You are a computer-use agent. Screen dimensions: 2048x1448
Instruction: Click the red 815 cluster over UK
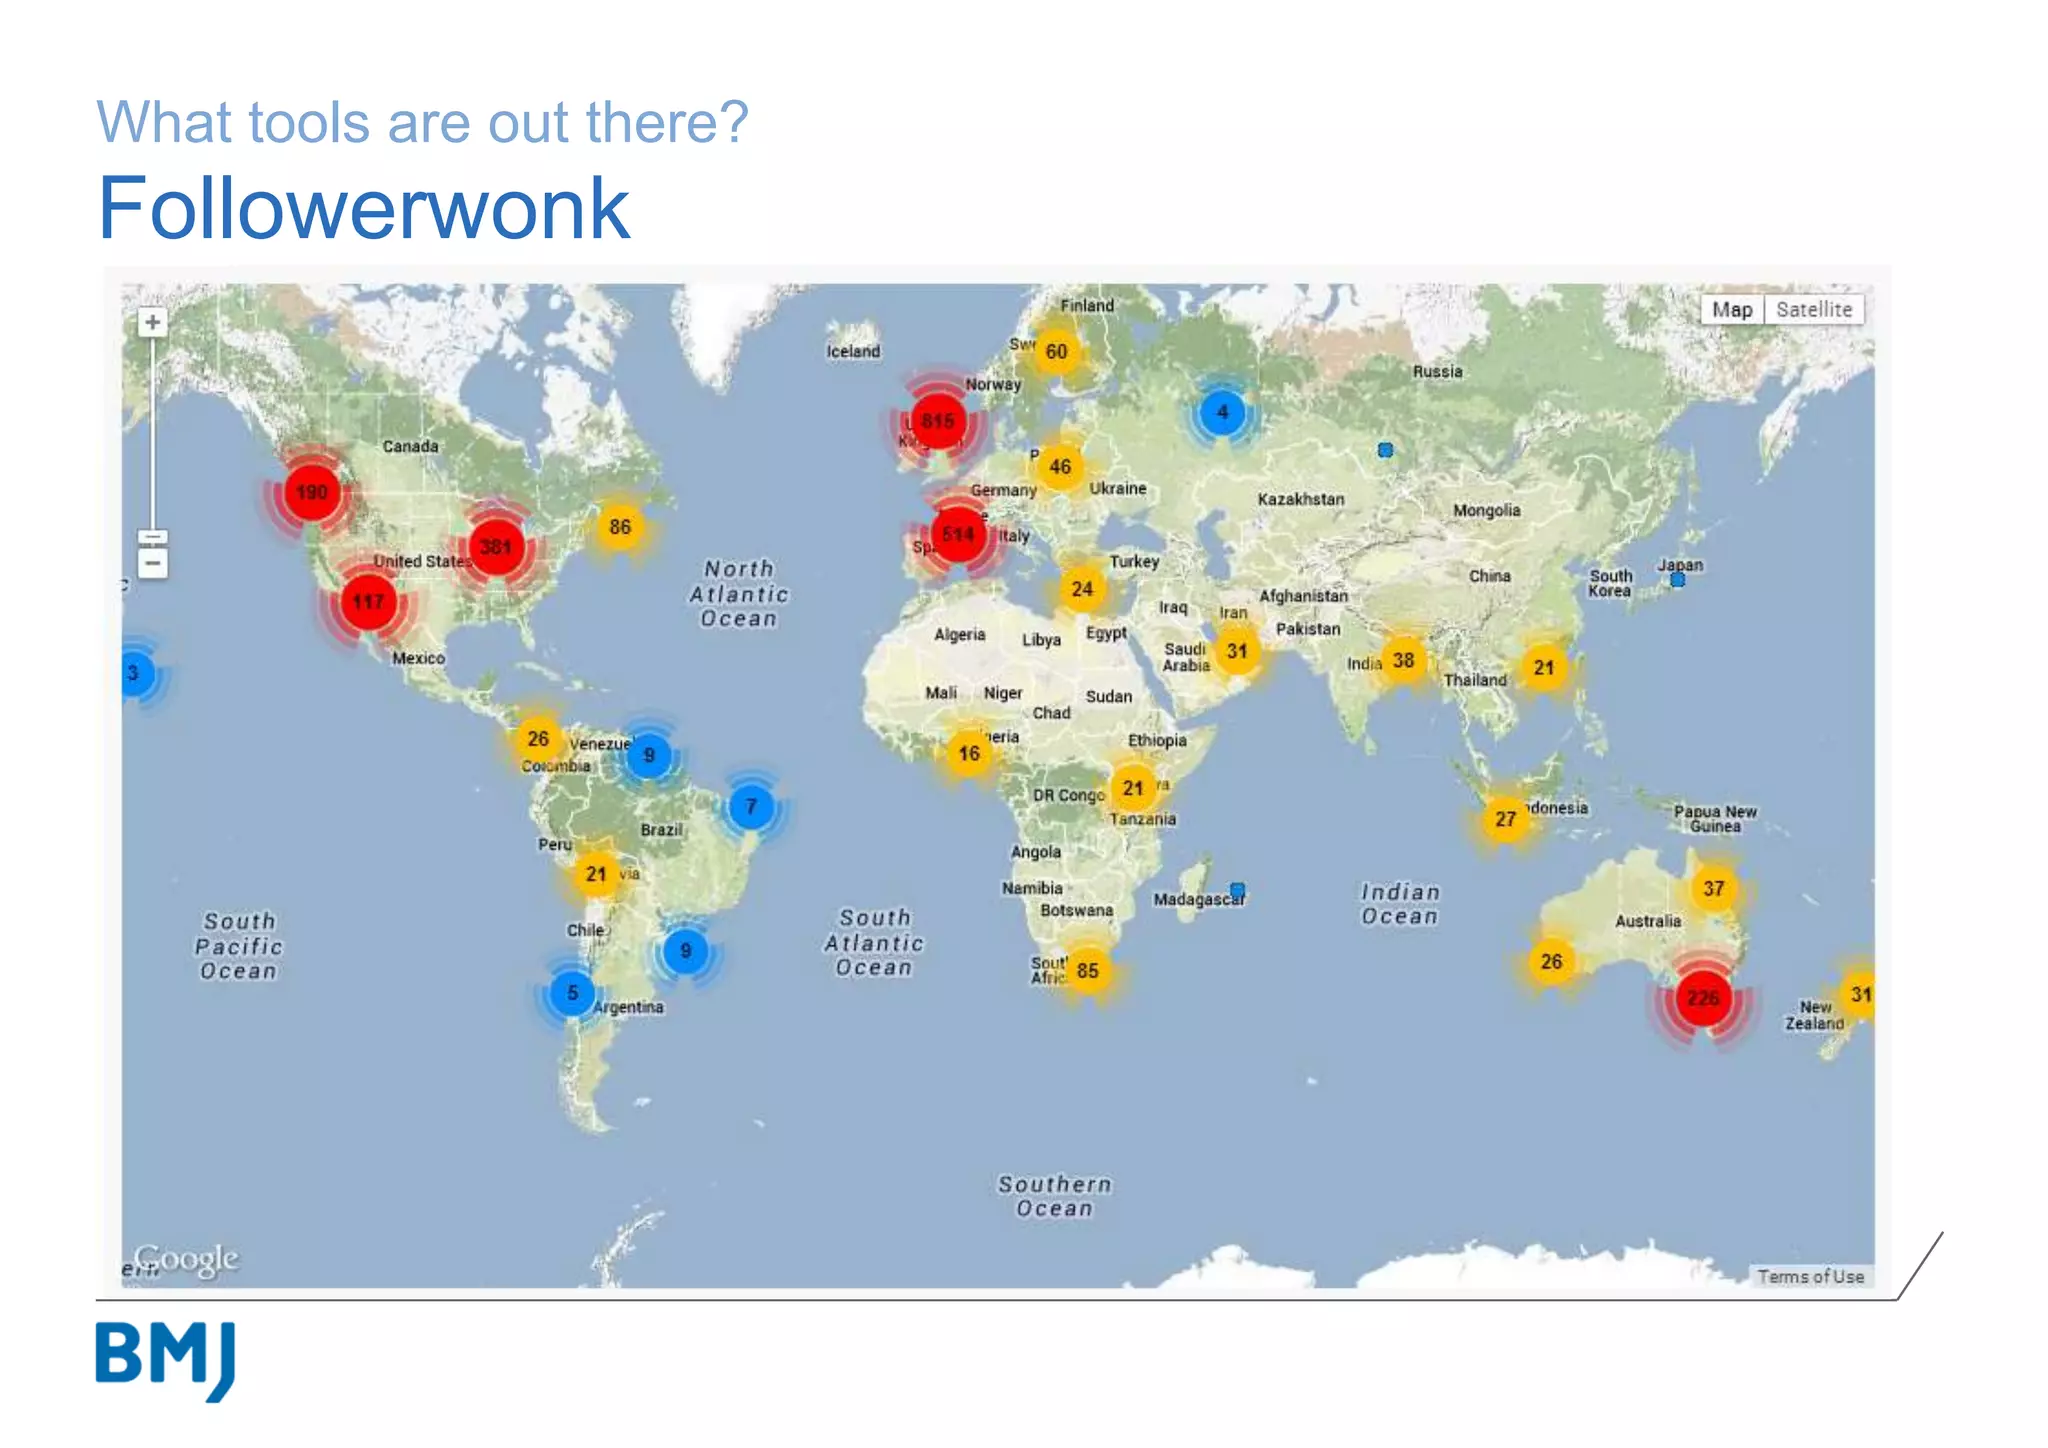click(937, 421)
